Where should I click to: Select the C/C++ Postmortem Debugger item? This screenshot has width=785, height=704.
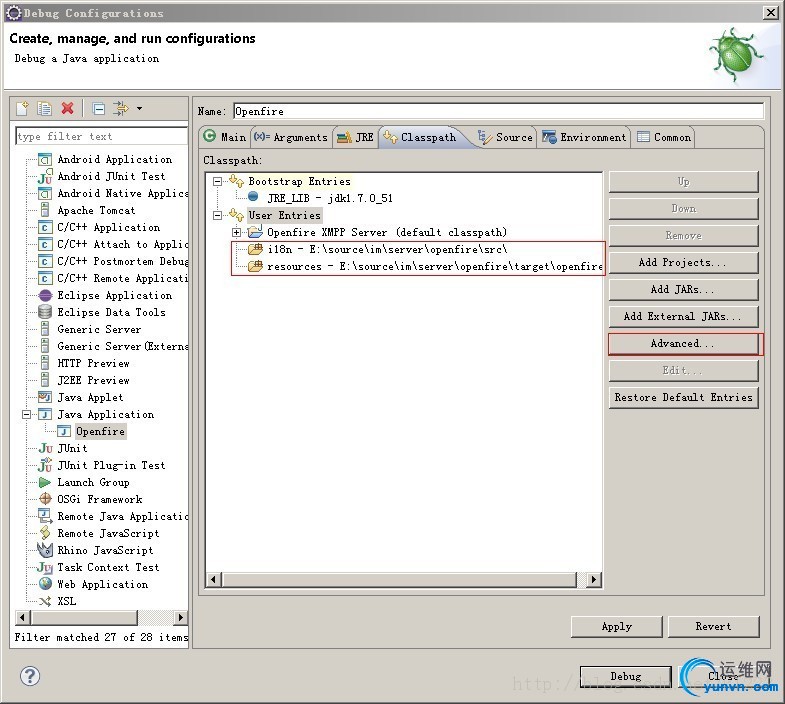coord(123,261)
